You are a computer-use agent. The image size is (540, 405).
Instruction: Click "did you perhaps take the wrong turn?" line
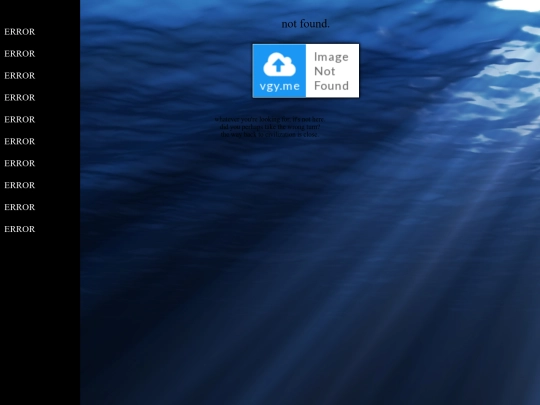point(270,127)
